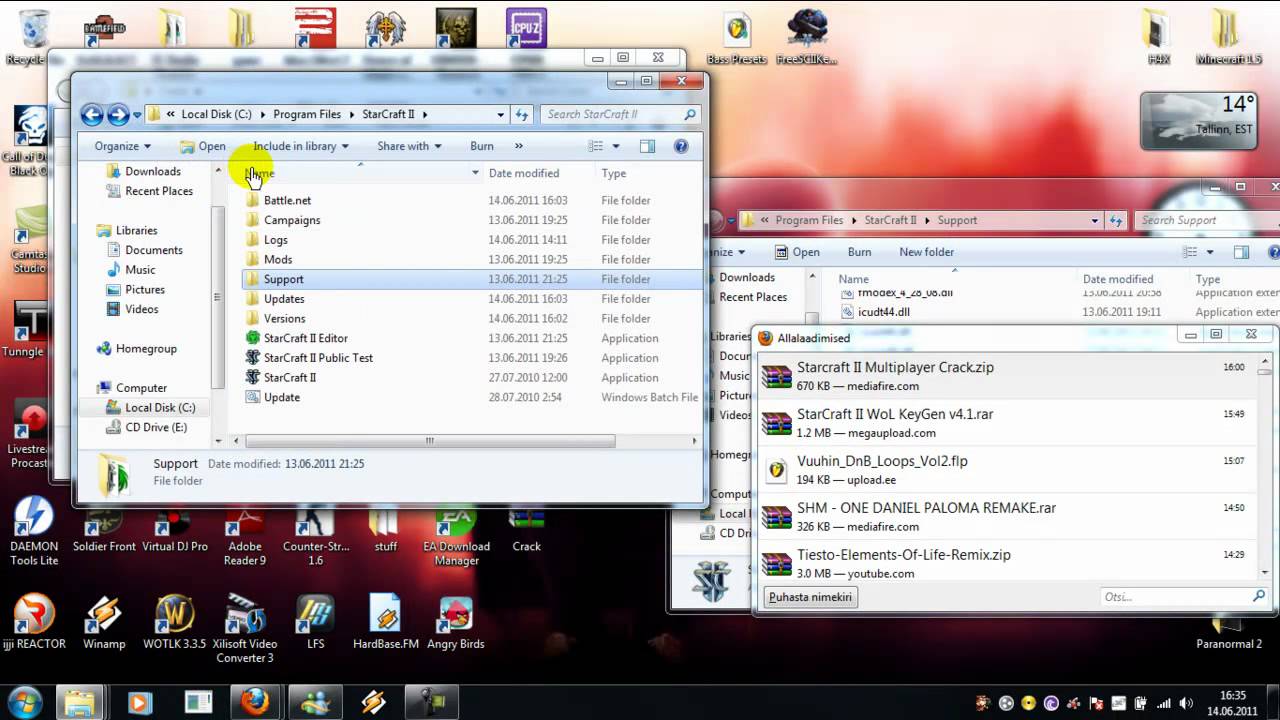Open the Windows Start button
Screen dimensions: 1280x720
[24, 702]
